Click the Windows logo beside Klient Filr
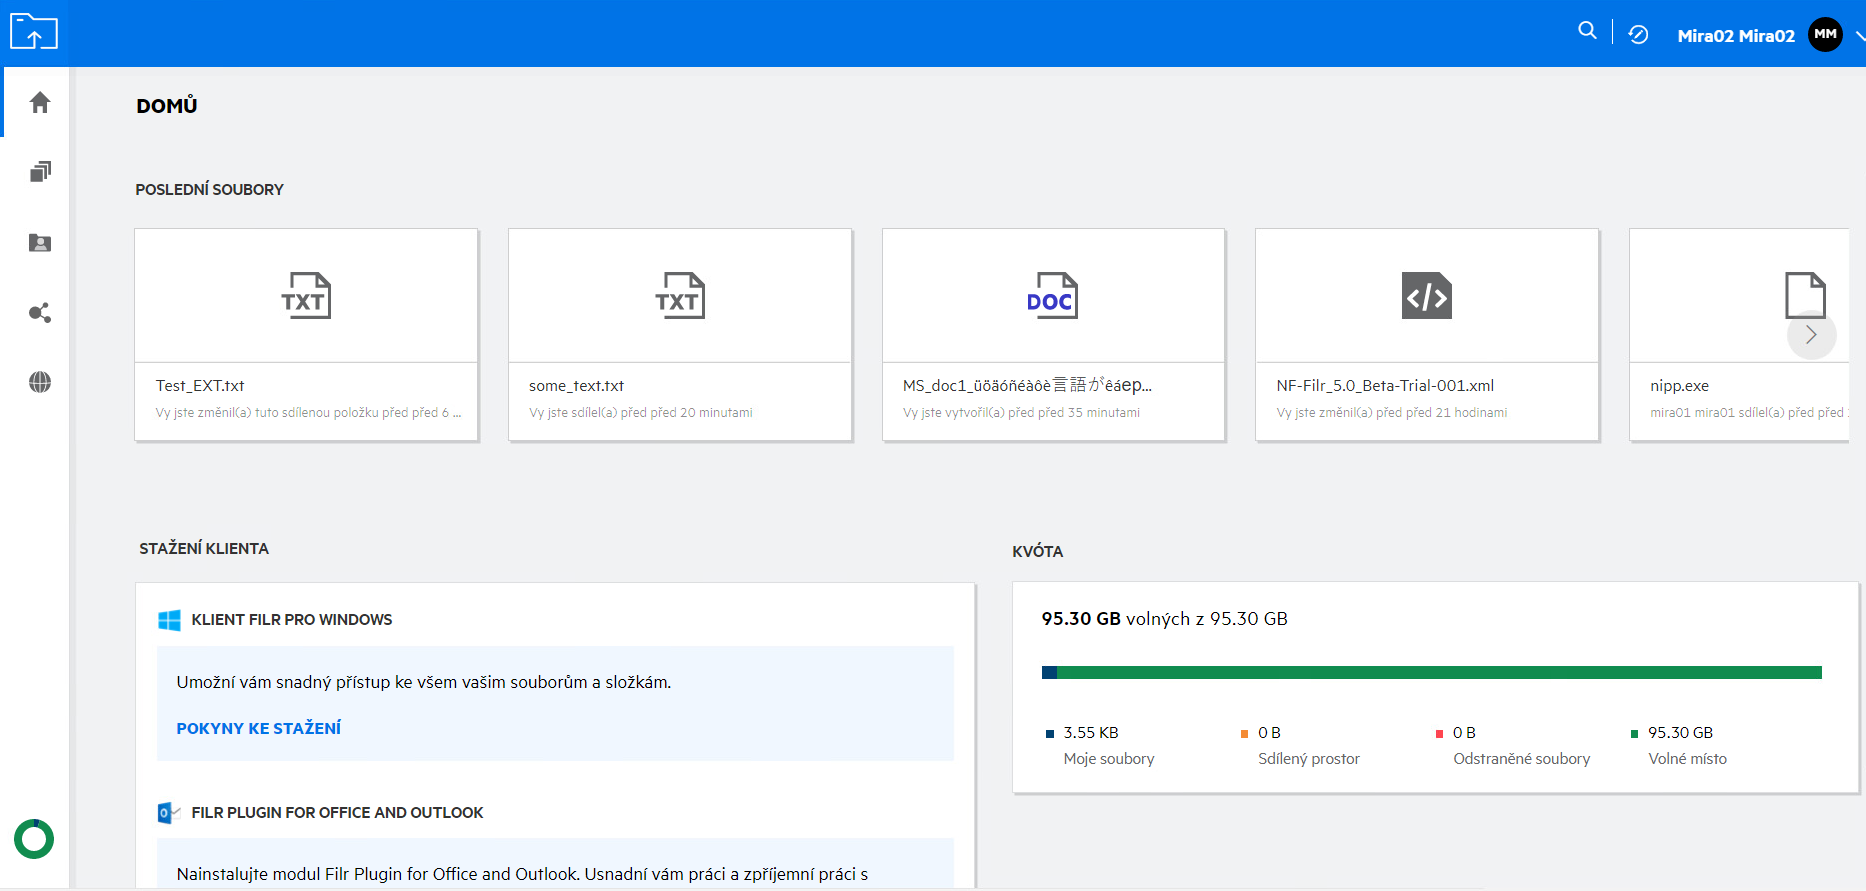The width and height of the screenshot is (1866, 891). (x=170, y=620)
